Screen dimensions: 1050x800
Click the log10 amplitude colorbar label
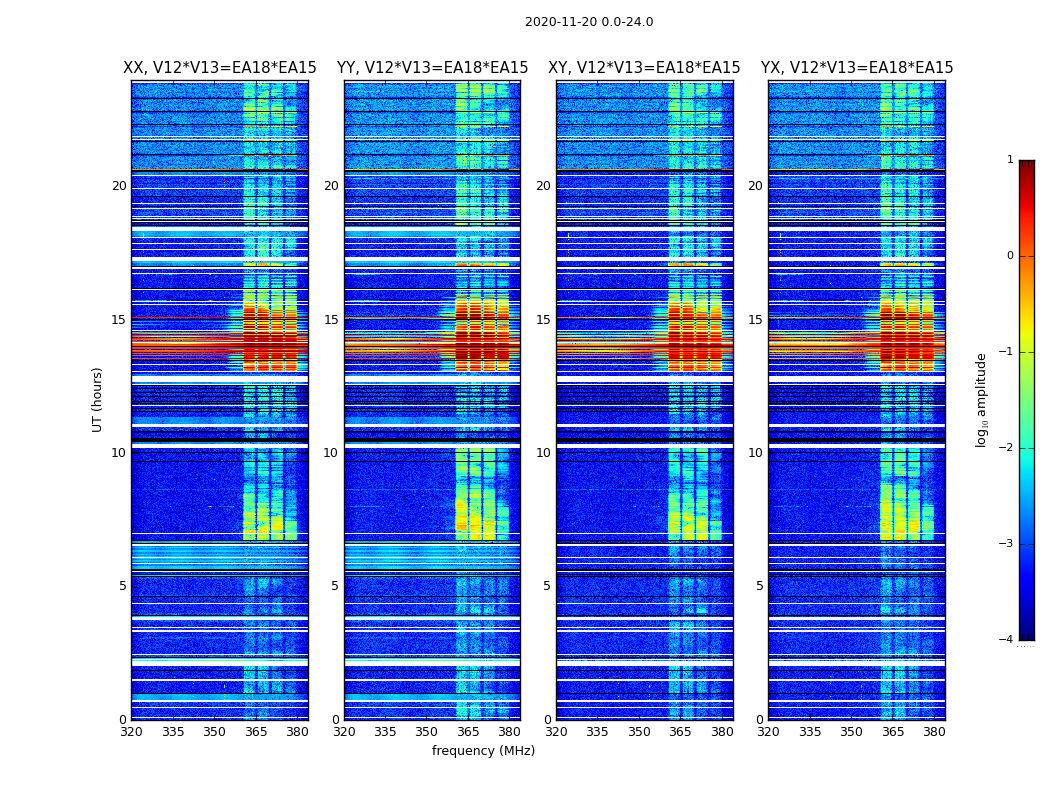[981, 400]
